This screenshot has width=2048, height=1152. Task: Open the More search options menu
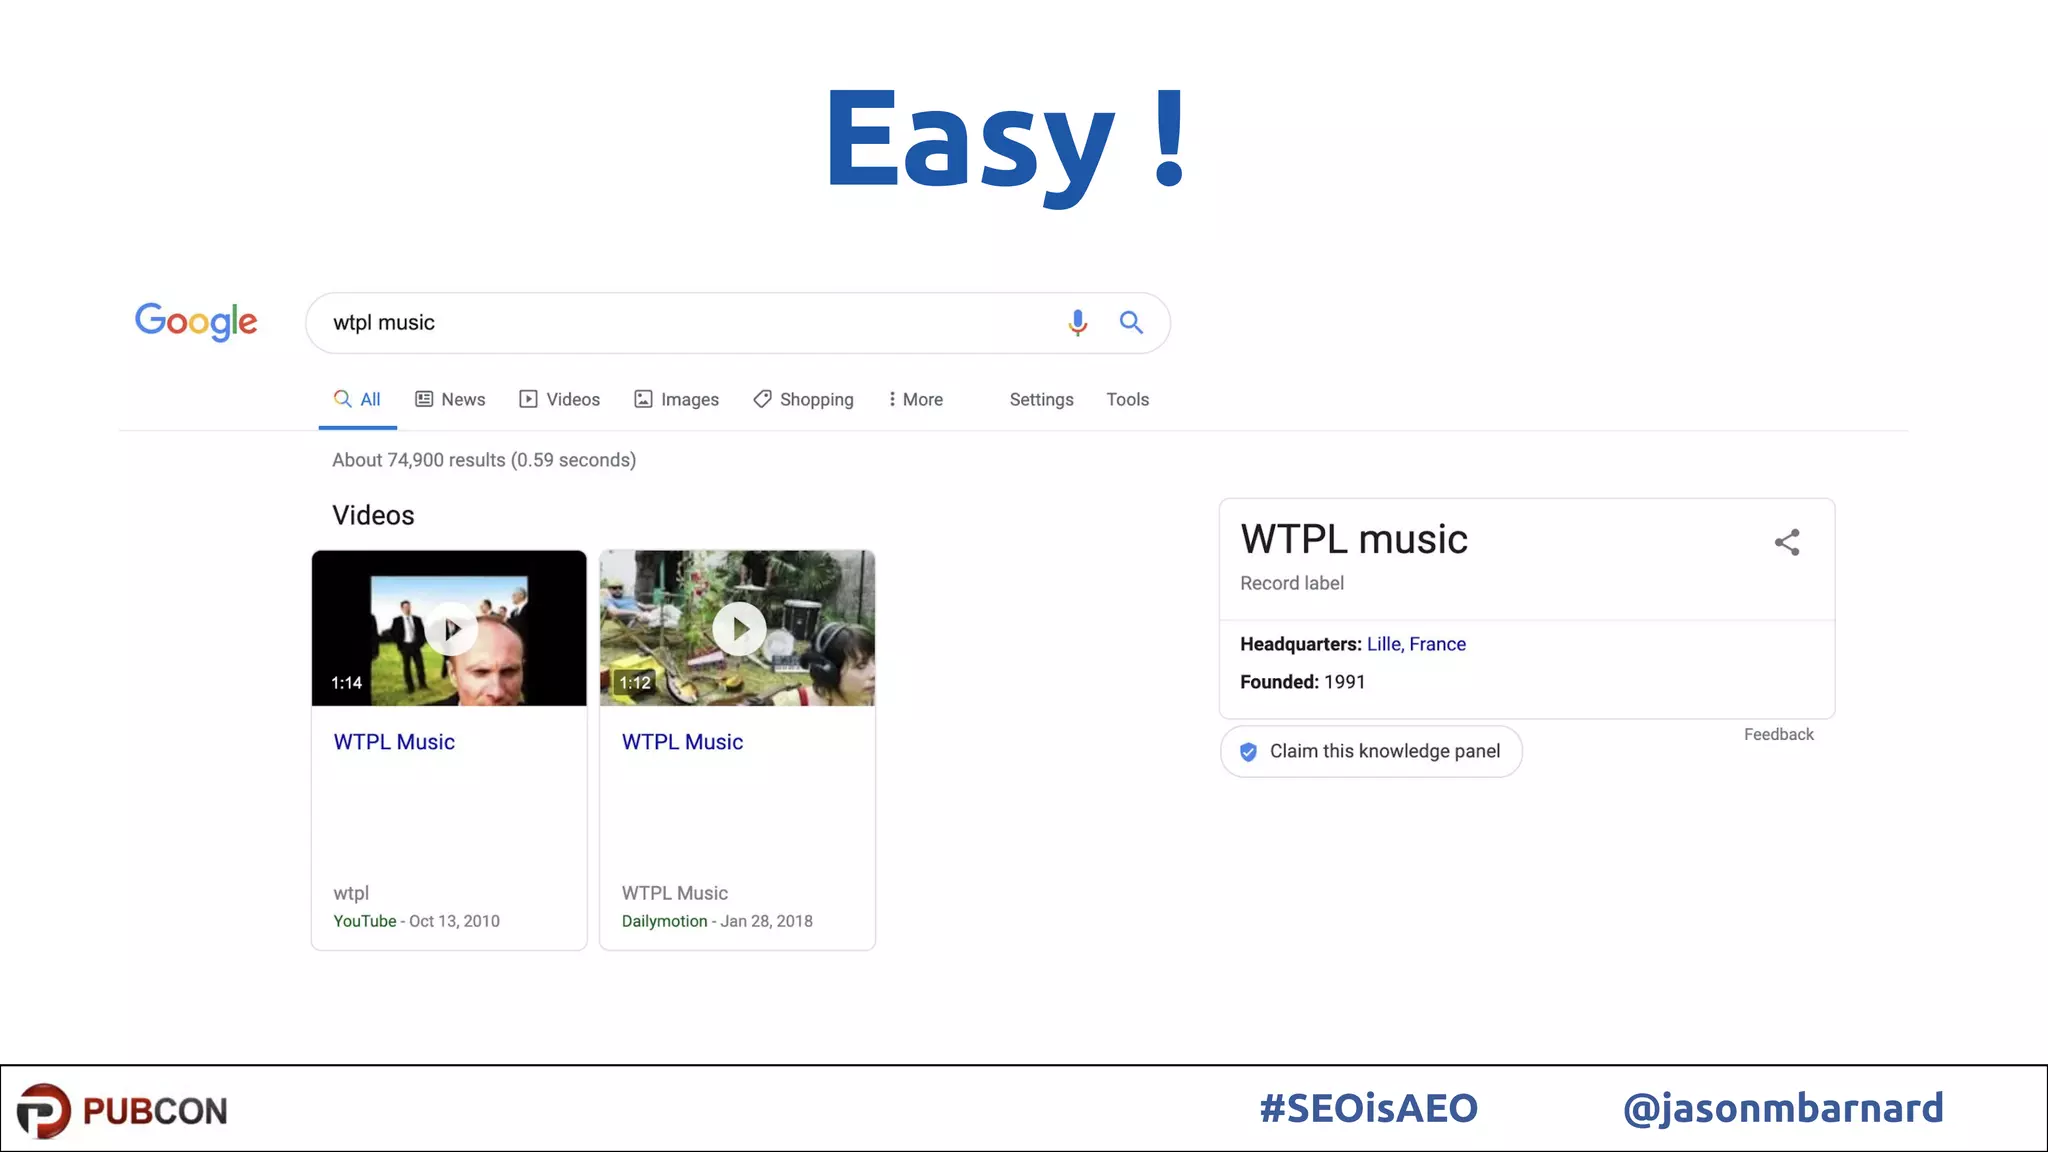pos(915,399)
